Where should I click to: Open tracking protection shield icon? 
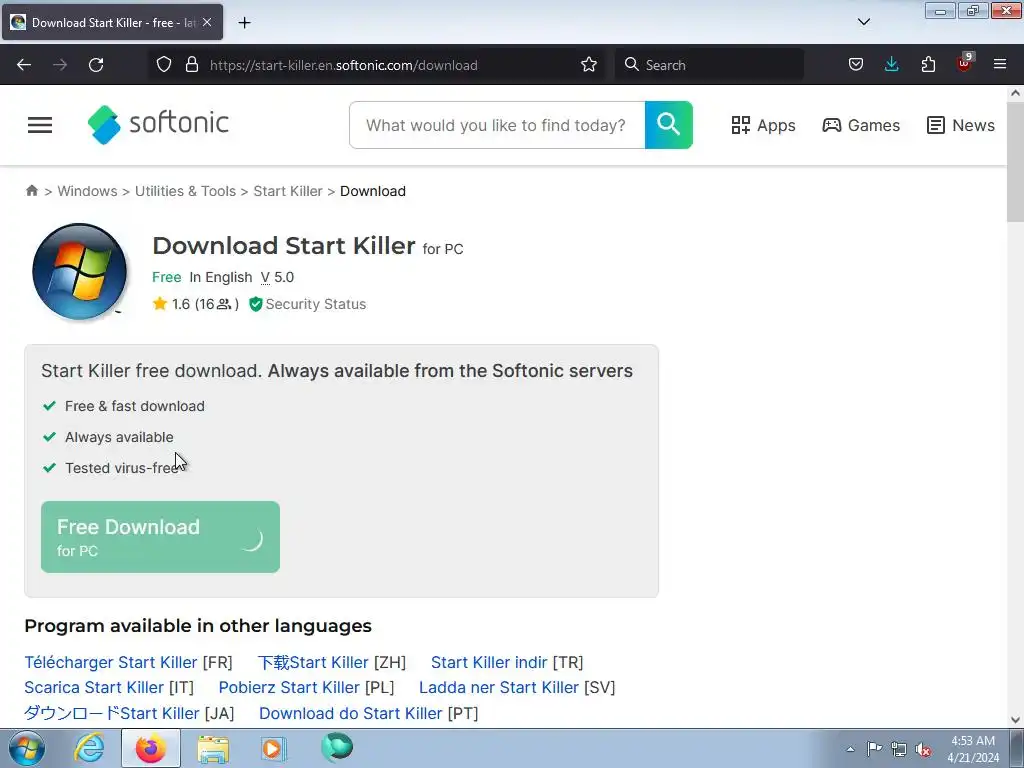[164, 65]
